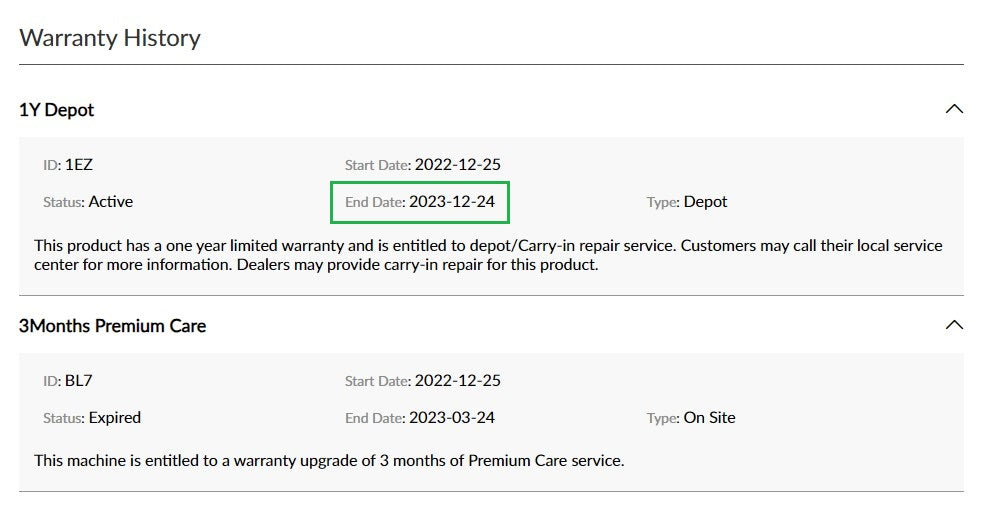Click the Expired status value
The image size is (990, 513).
pyautogui.click(x=115, y=418)
